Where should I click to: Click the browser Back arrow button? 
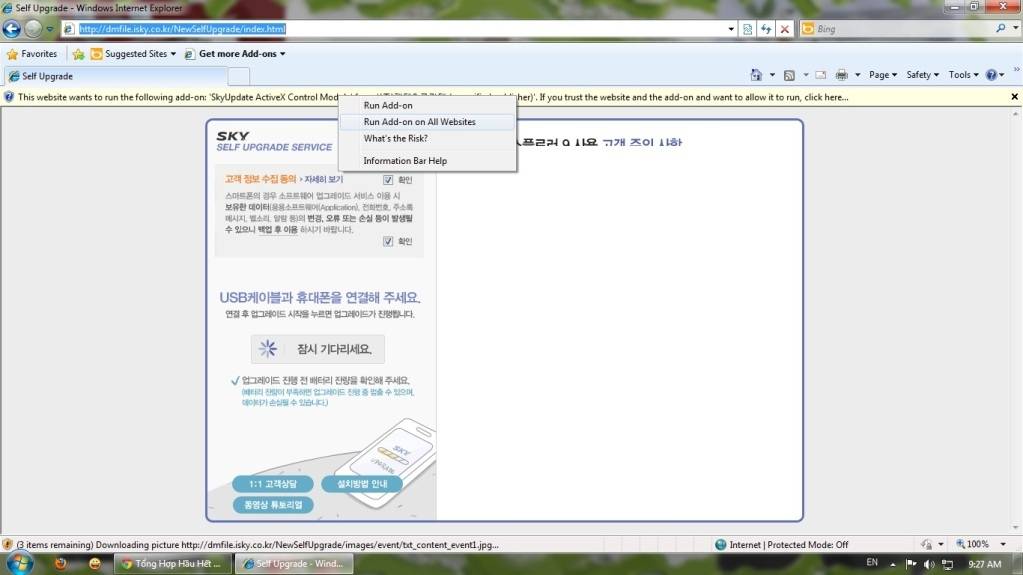click(x=12, y=28)
